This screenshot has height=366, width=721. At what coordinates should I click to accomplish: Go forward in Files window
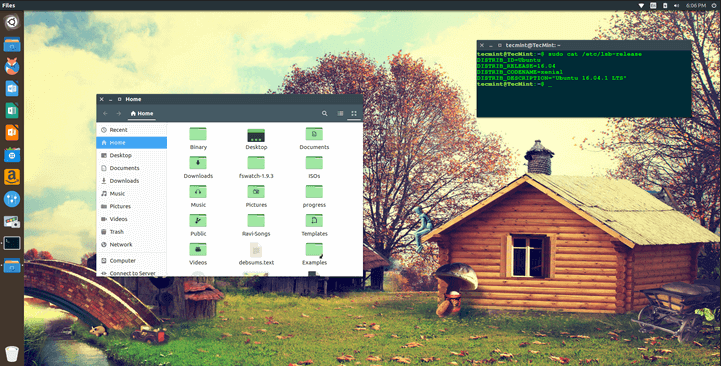pos(119,114)
